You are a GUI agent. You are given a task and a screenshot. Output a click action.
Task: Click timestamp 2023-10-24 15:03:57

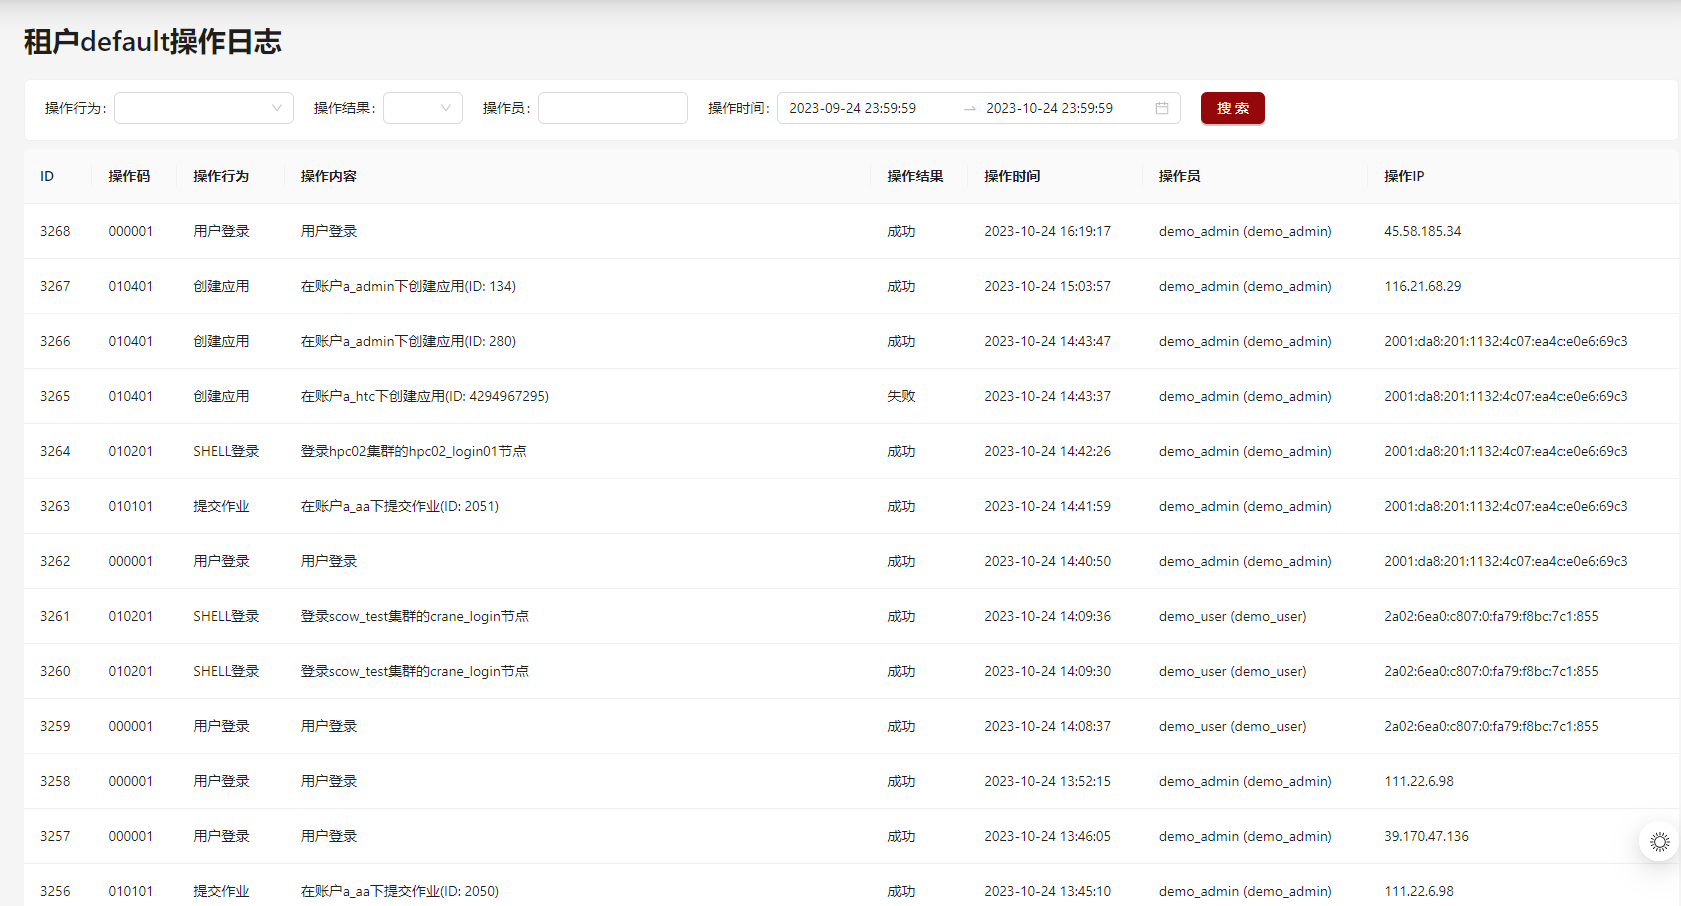point(1047,286)
